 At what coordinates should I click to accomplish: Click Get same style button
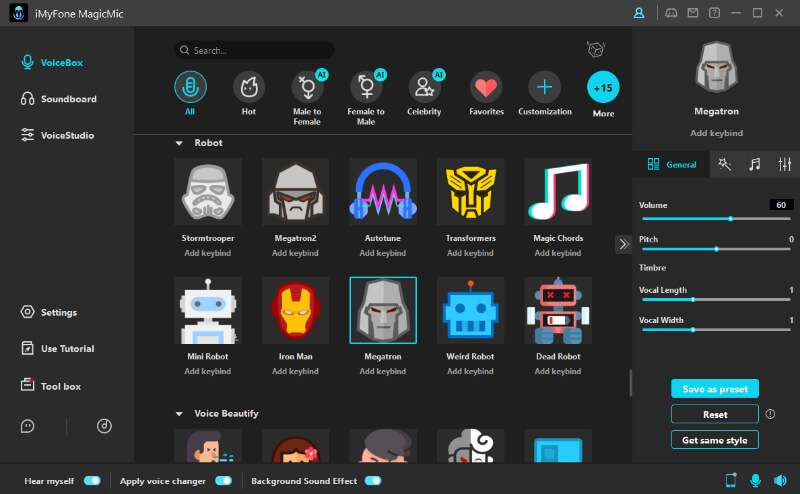[714, 440]
